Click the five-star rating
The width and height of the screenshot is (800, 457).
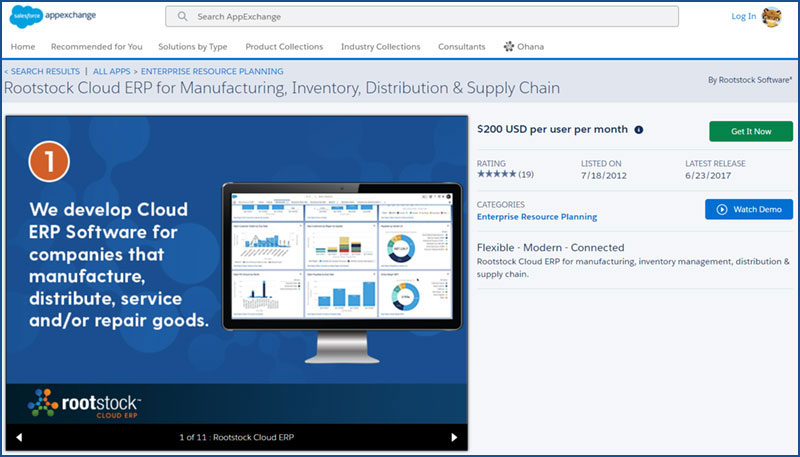click(496, 174)
